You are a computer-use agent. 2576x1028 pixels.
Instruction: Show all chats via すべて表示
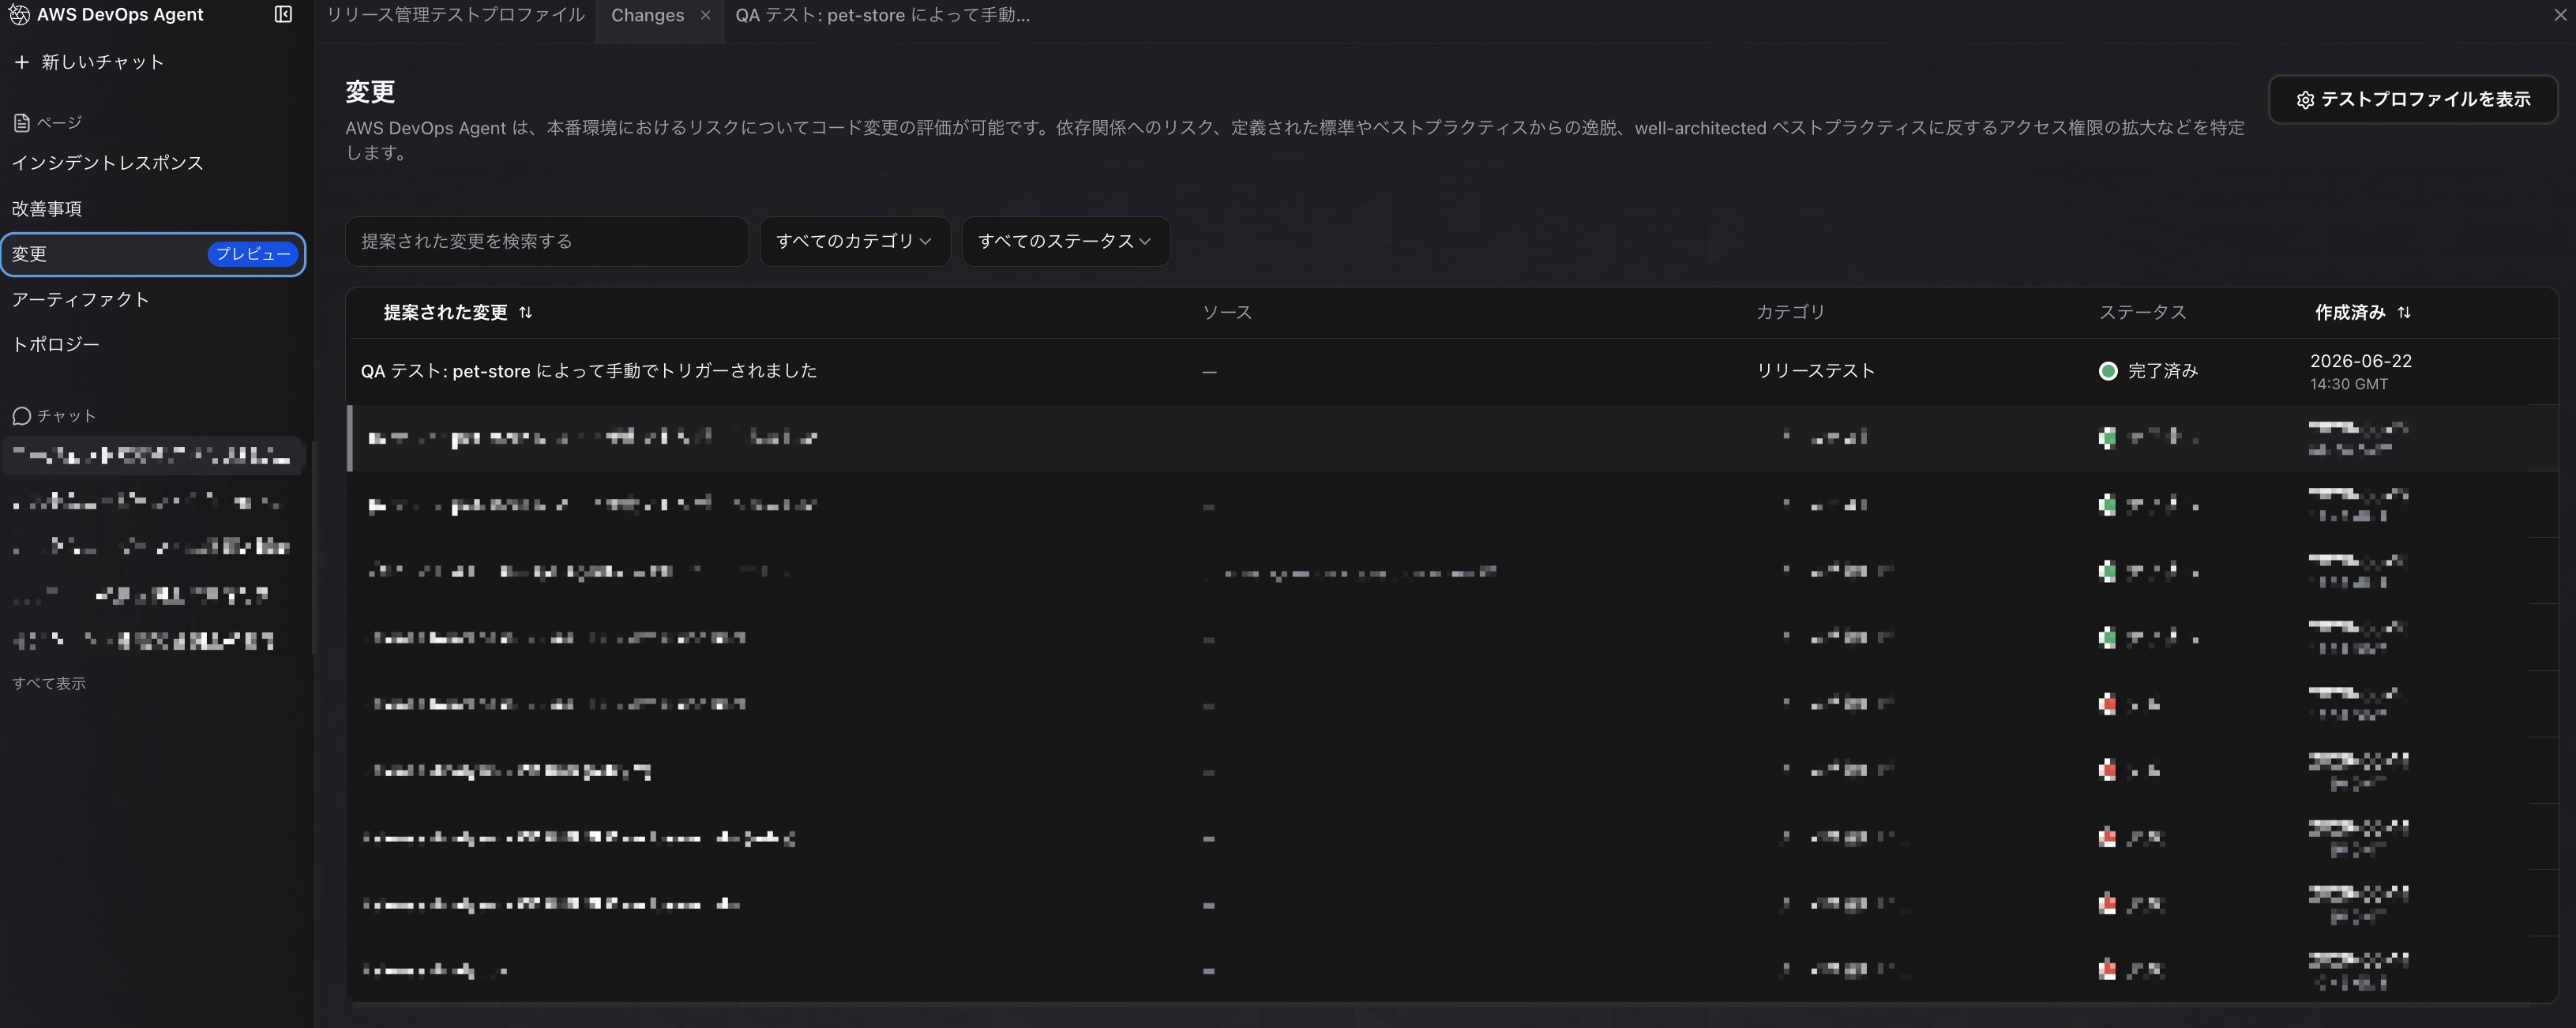click(49, 684)
